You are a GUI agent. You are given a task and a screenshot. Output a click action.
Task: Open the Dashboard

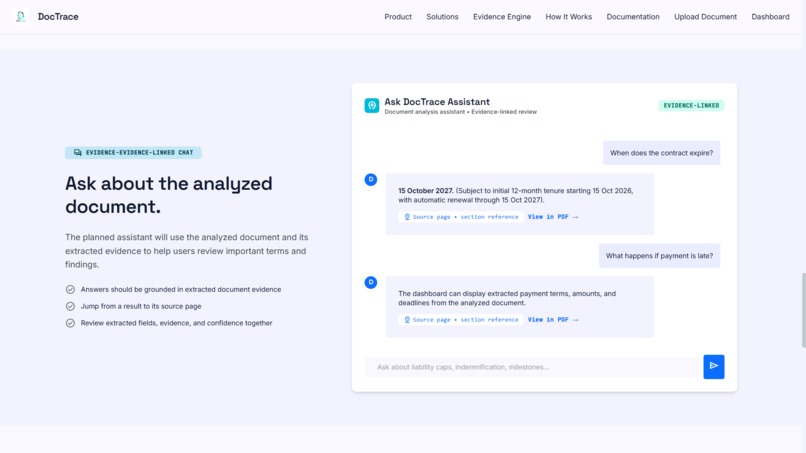tap(770, 16)
